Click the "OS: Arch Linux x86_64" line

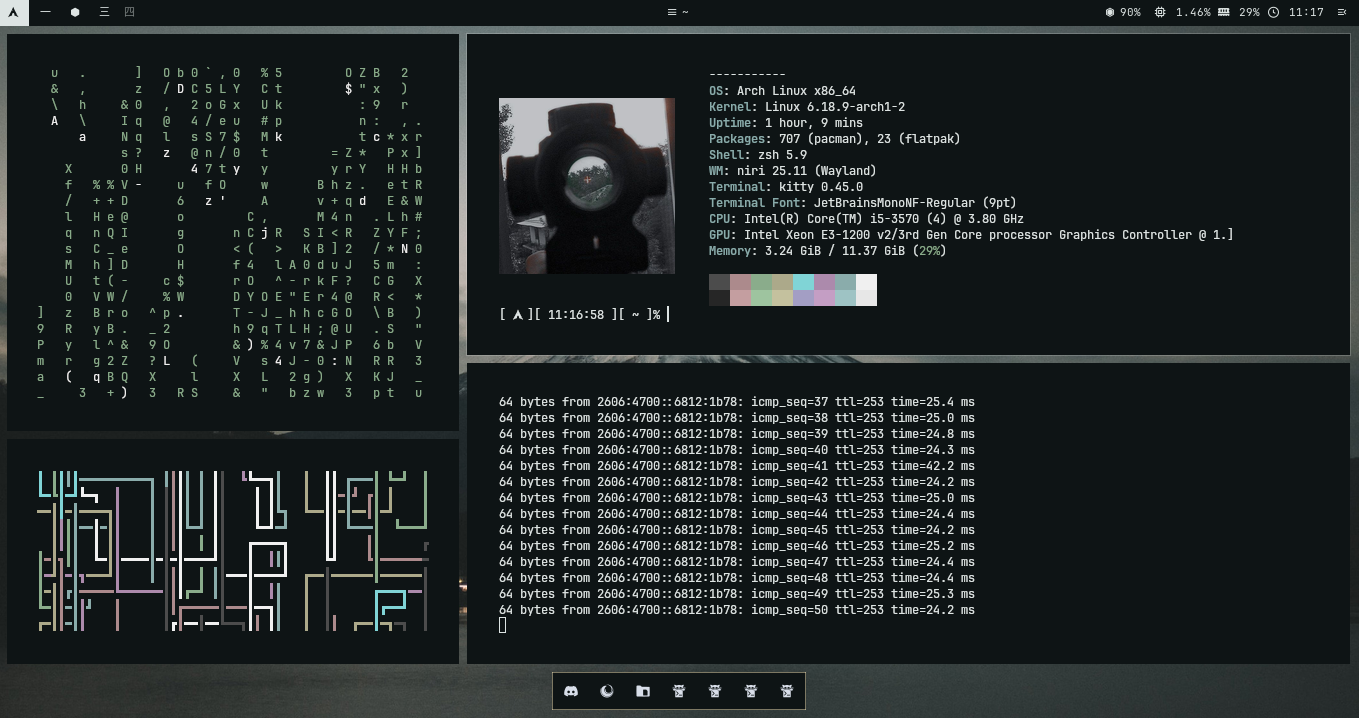782,91
